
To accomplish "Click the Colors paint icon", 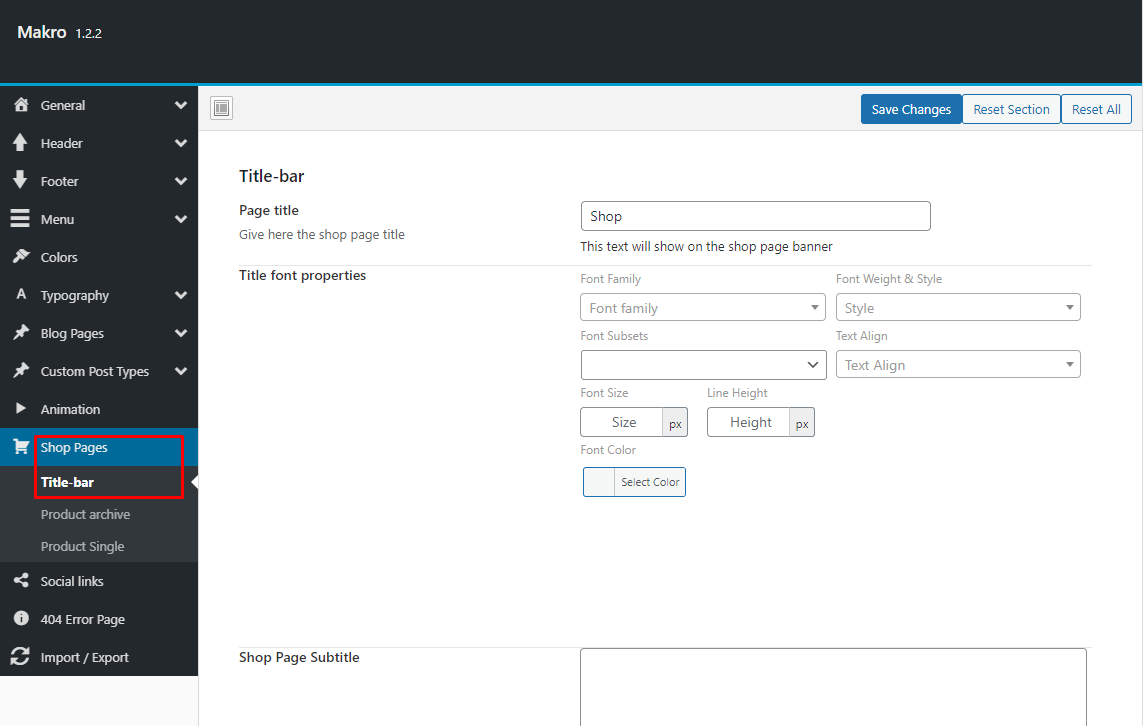I will [x=21, y=257].
